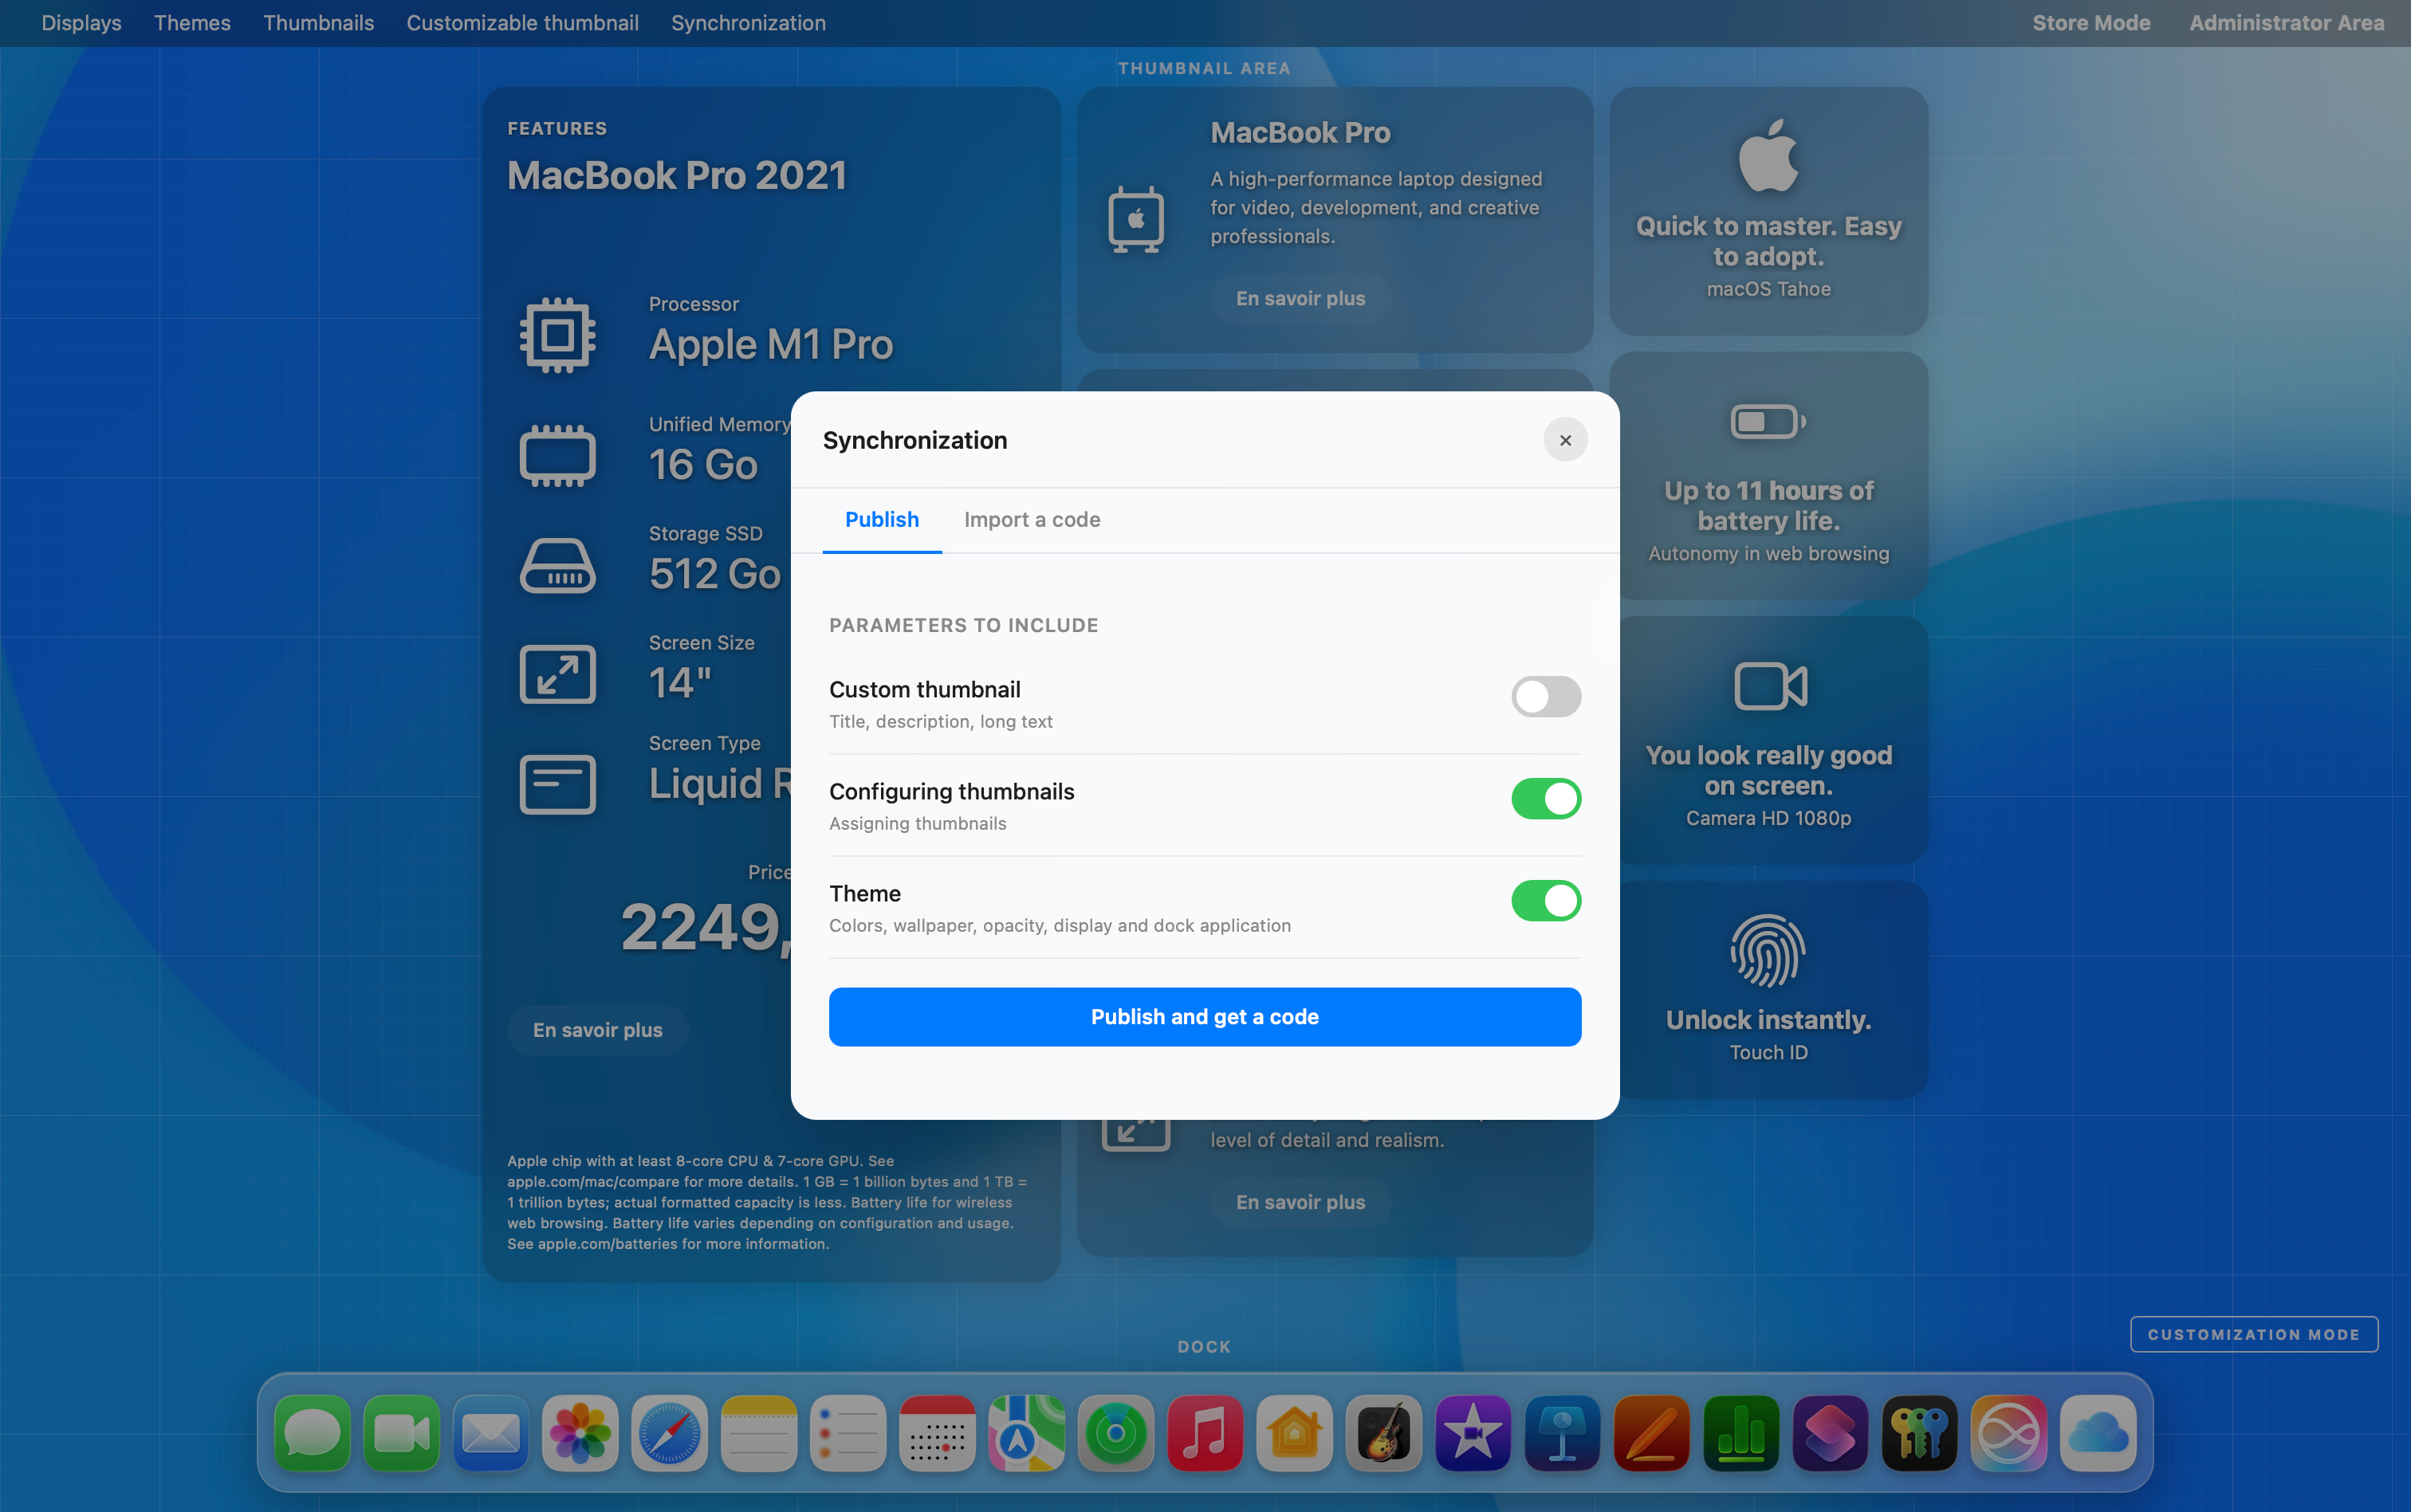This screenshot has width=2411, height=1512.
Task: Click the Customization Mode button
Action: 2254,1334
